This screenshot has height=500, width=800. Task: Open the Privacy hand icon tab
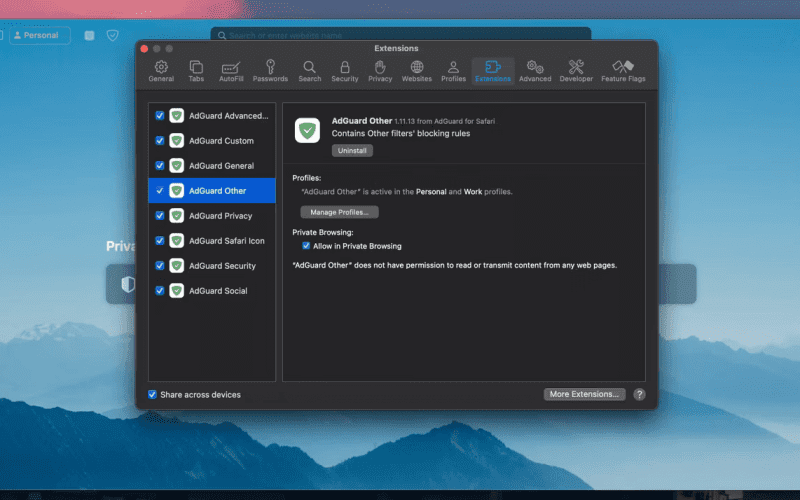pyautogui.click(x=380, y=71)
